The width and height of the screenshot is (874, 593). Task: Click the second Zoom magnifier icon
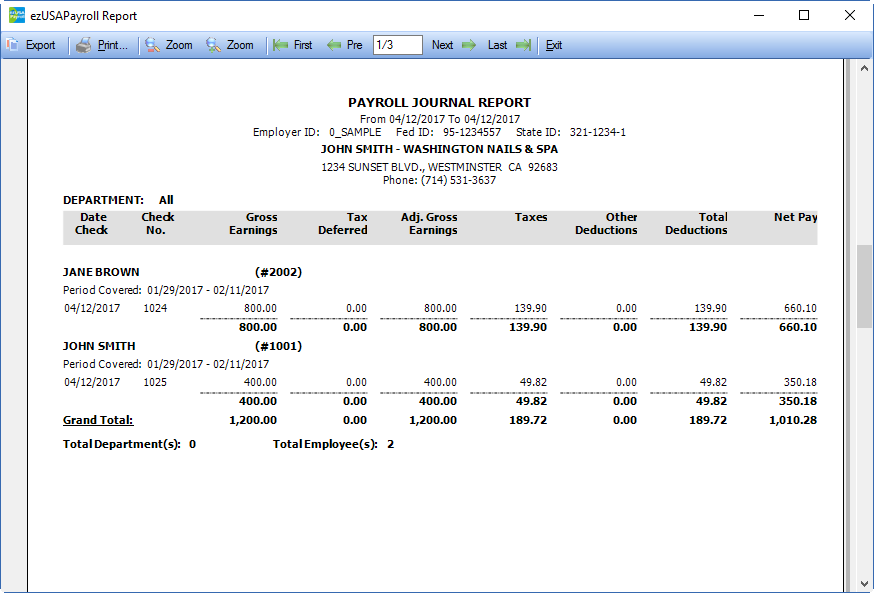click(x=213, y=45)
